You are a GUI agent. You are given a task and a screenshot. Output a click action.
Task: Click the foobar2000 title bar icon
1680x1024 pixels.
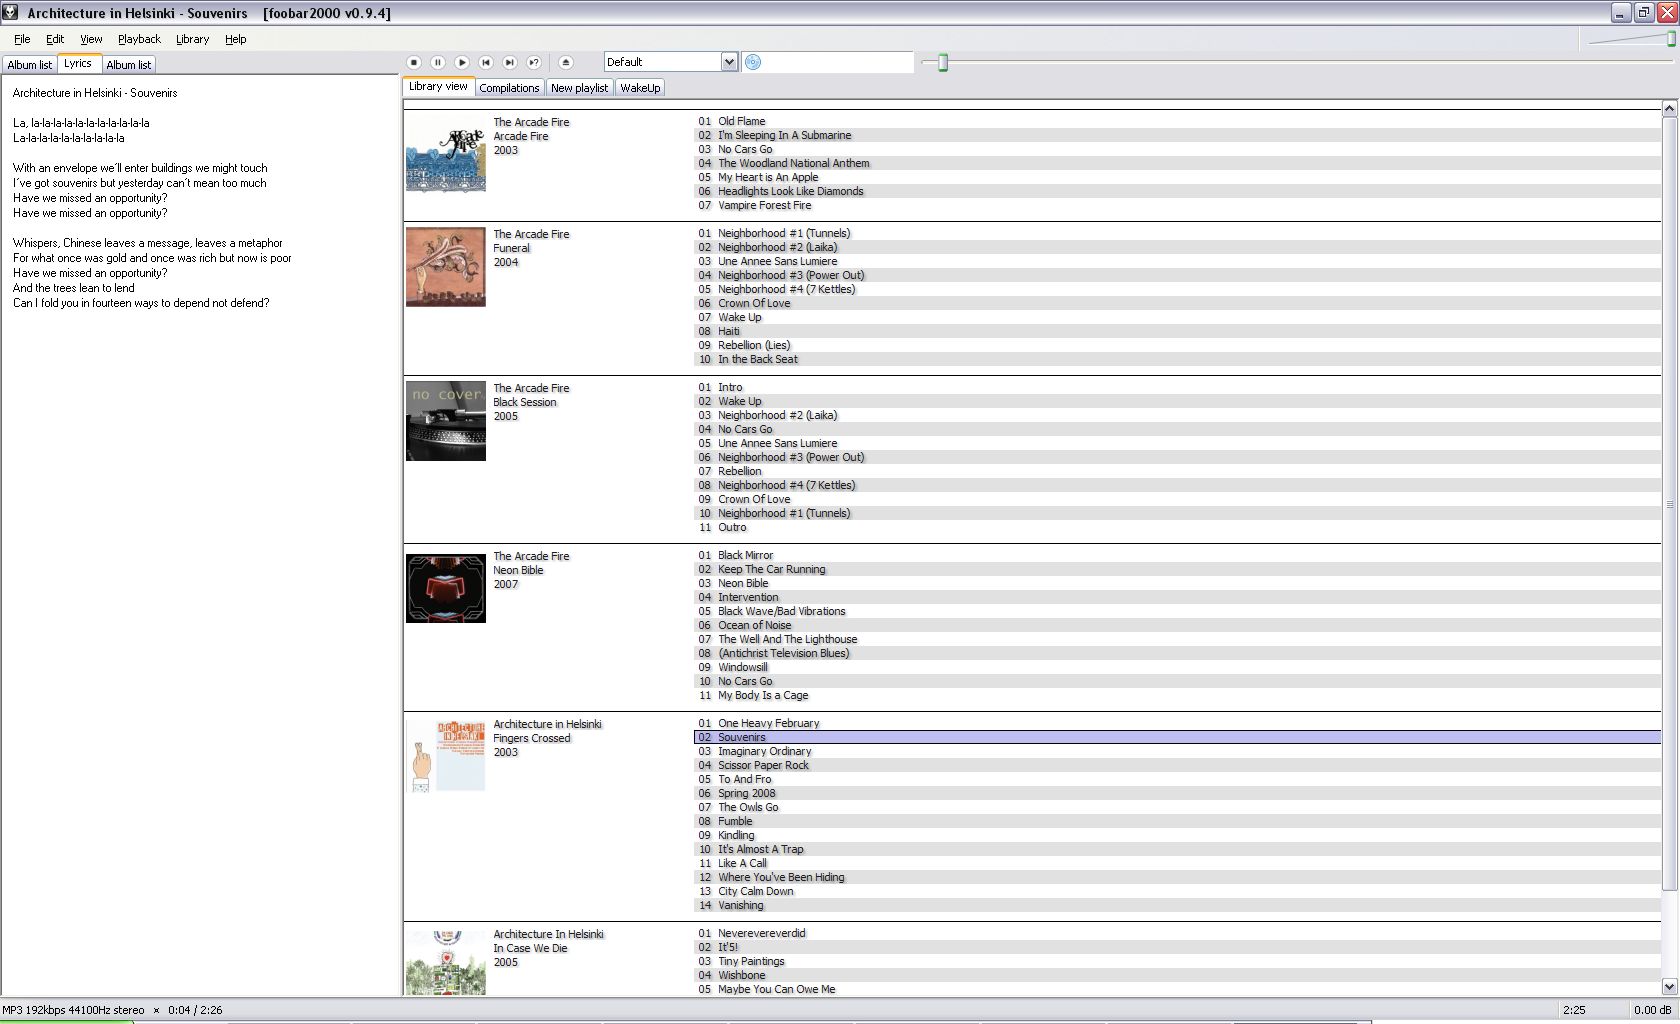click(x=10, y=12)
